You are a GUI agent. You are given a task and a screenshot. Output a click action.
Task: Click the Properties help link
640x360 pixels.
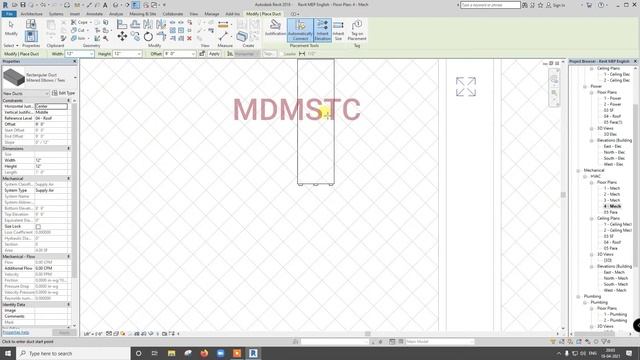click(x=16, y=333)
